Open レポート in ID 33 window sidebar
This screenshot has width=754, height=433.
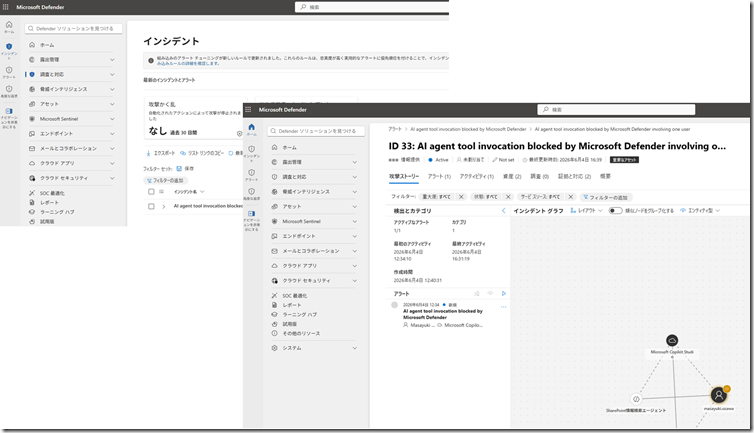[x=291, y=305]
